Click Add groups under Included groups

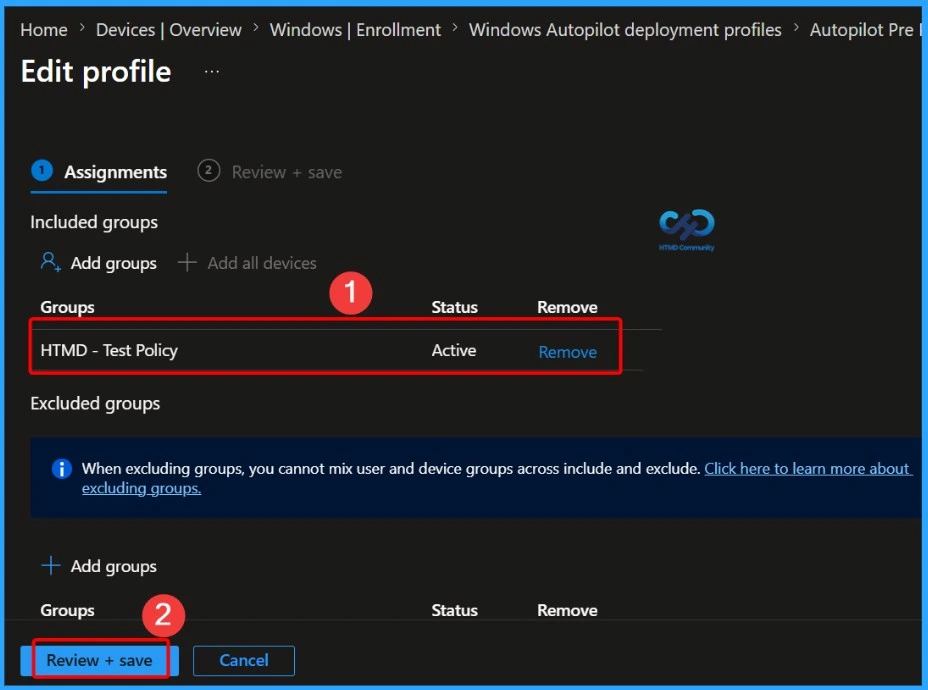[114, 263]
